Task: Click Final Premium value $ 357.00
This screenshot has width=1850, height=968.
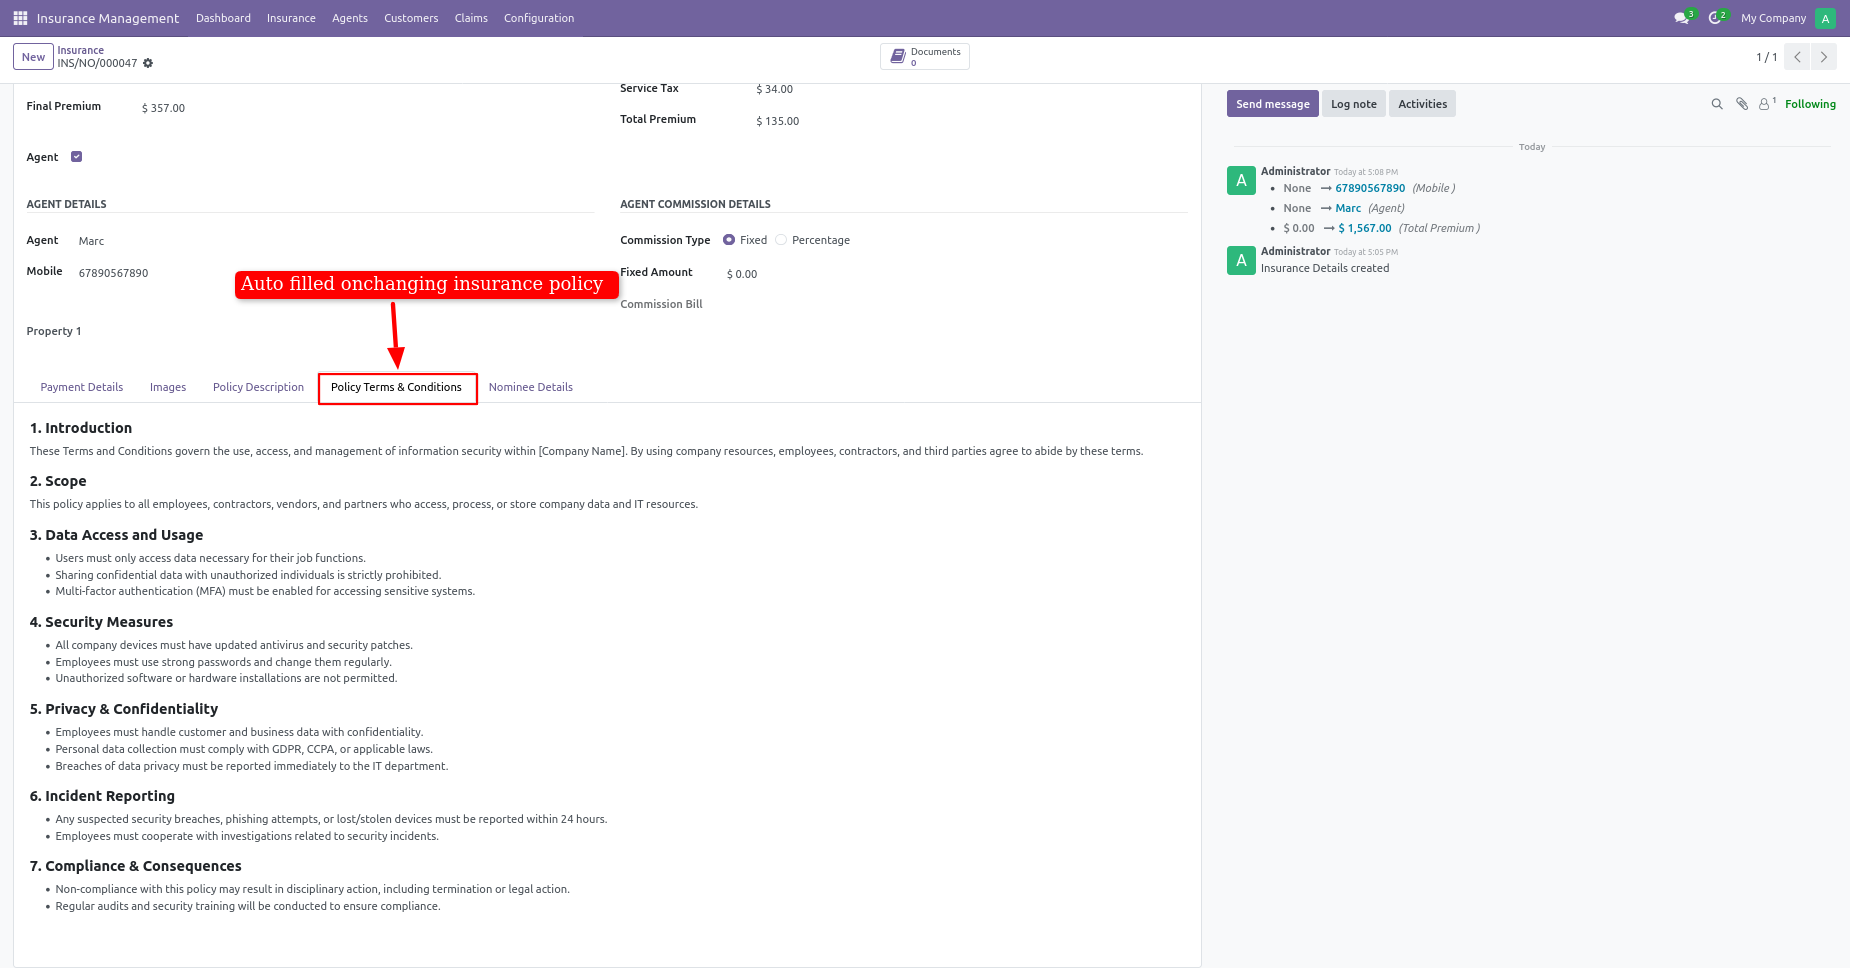Action: click(163, 108)
